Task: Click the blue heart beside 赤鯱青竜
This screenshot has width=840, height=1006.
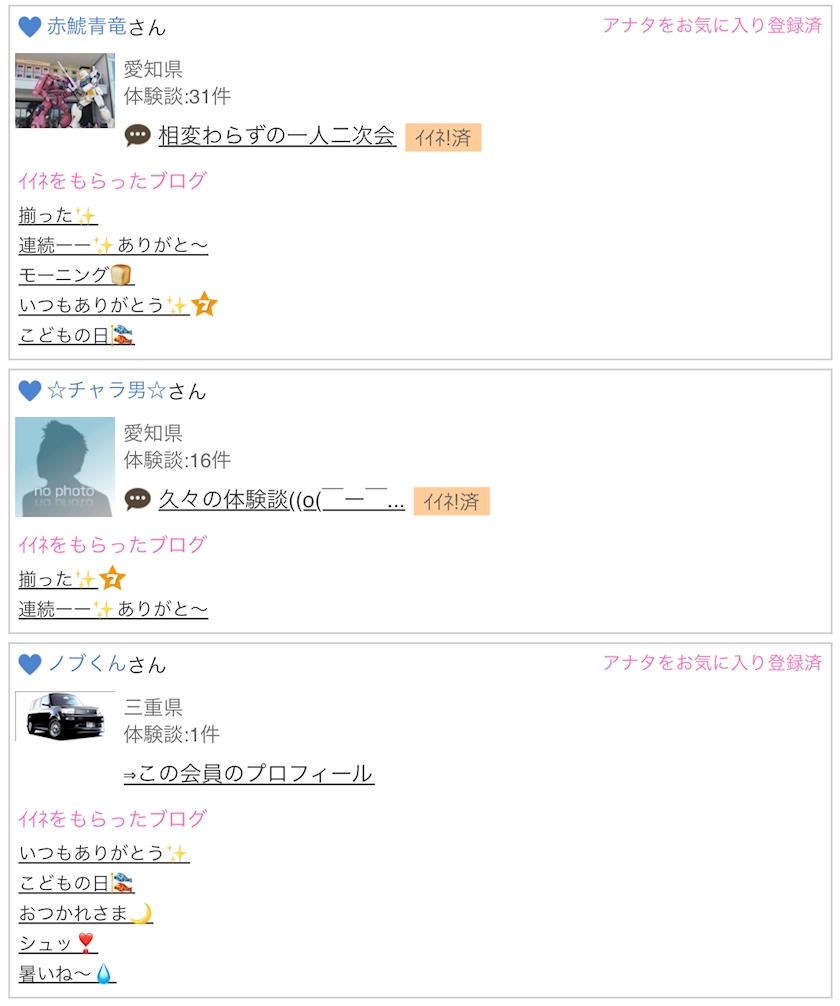Action: 30,27
